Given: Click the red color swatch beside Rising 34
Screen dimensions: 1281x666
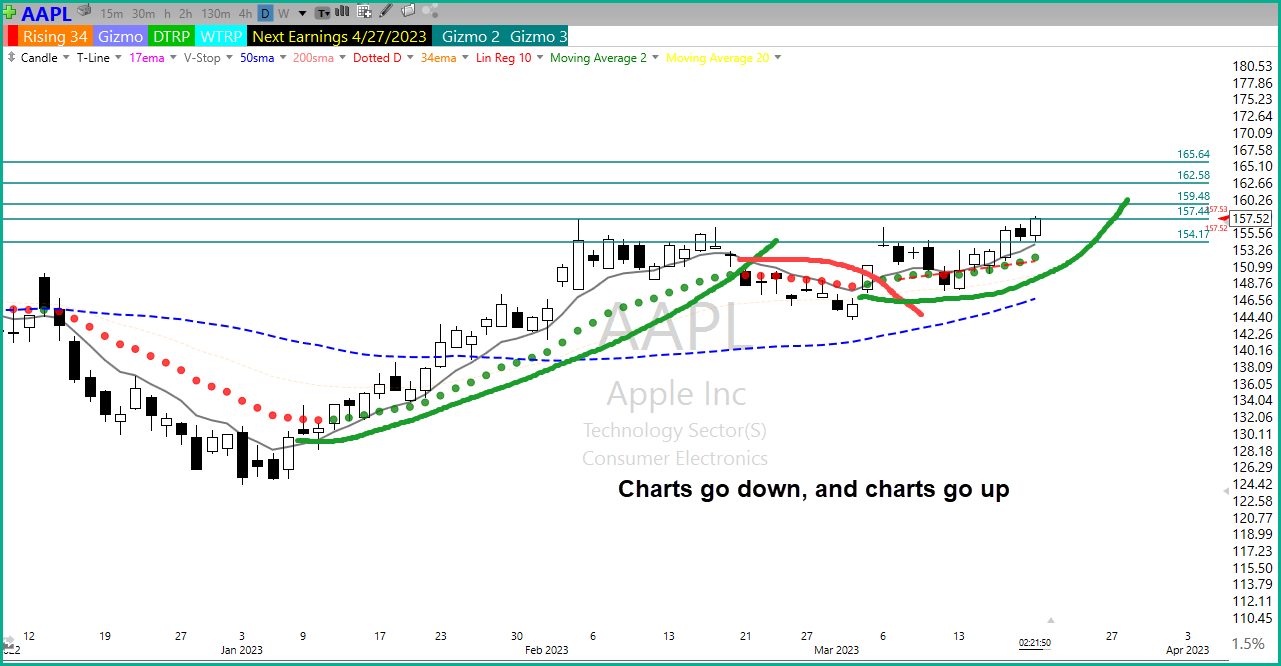Looking at the screenshot, I should (12, 36).
